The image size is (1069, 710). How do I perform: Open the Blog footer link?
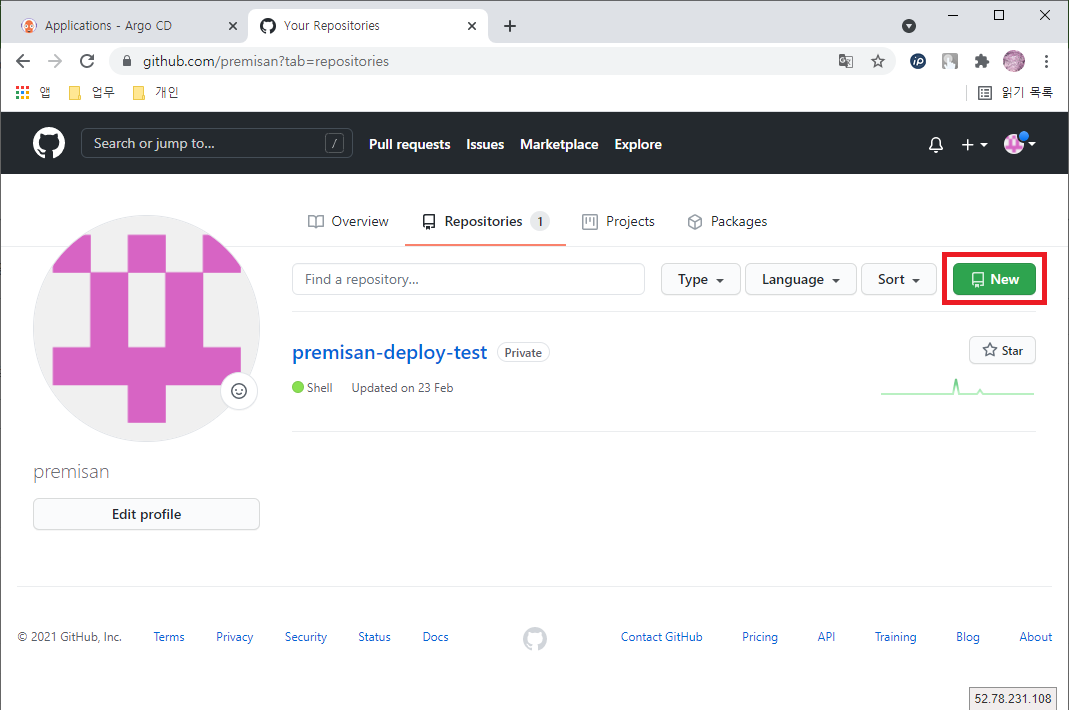click(x=967, y=637)
